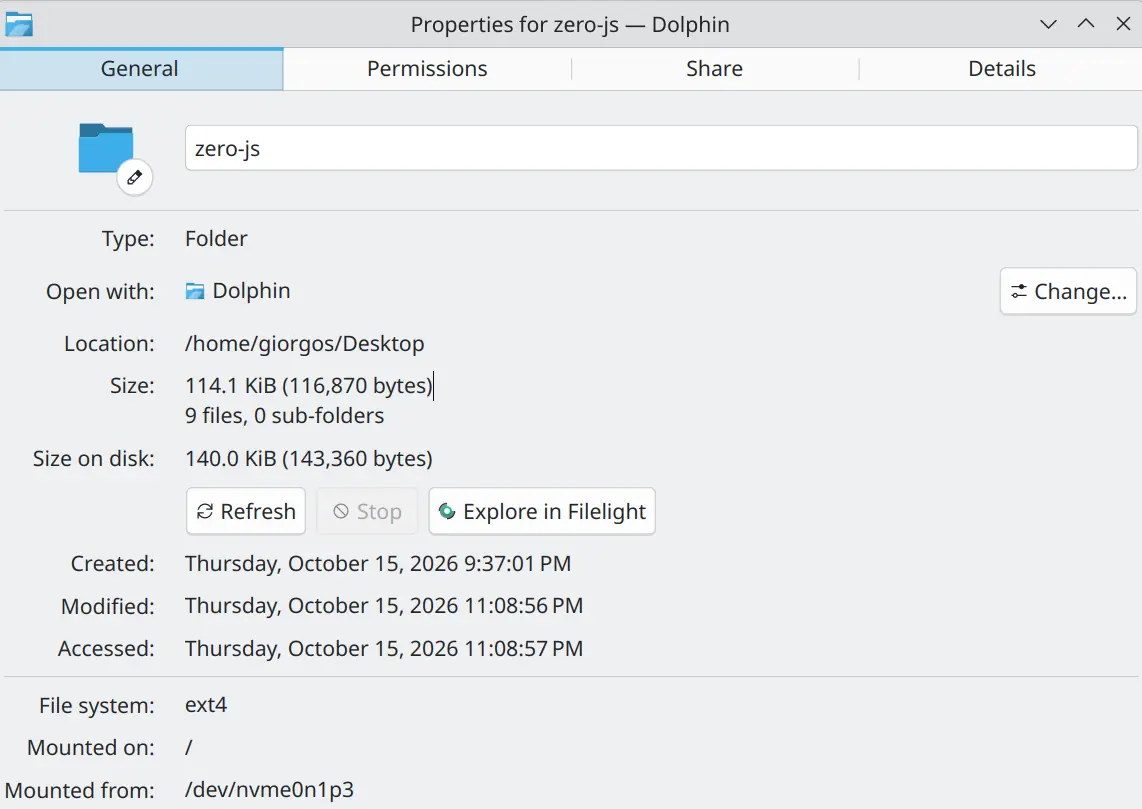Minimize the Properties window
The width and height of the screenshot is (1142, 809).
tap(1048, 24)
